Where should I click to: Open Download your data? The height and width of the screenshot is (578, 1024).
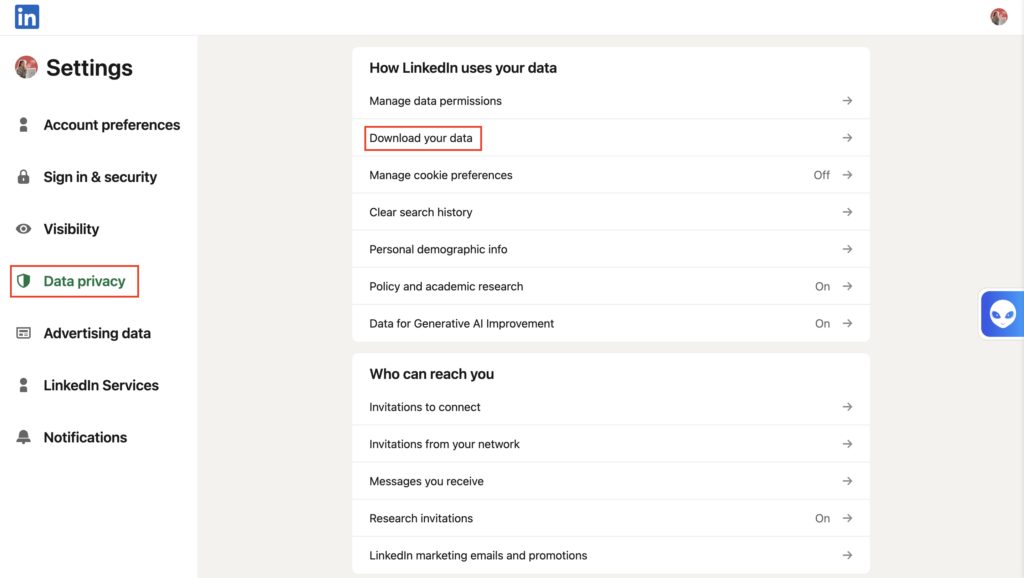[x=611, y=138]
